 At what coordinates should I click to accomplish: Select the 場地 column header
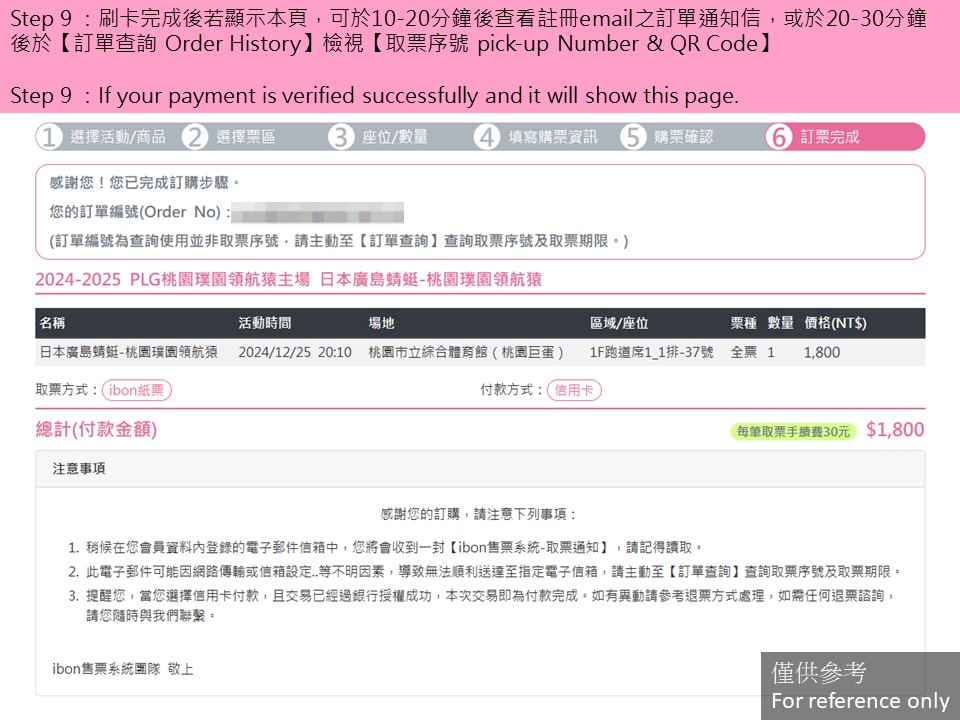pos(381,323)
